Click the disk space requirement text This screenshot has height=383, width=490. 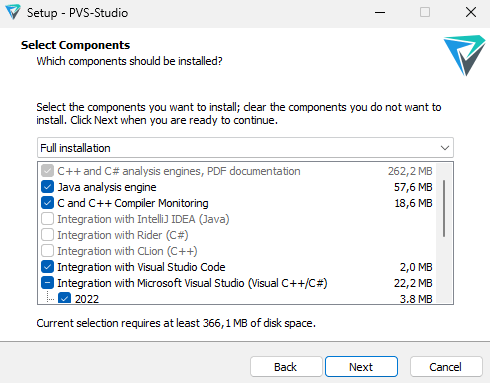[x=176, y=323]
